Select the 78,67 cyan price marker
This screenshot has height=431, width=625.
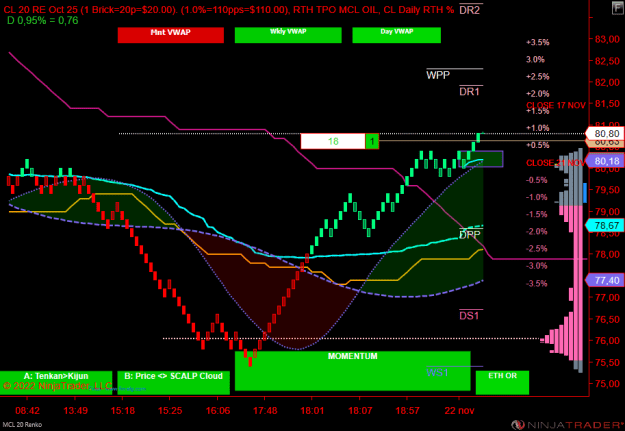pyautogui.click(x=606, y=226)
